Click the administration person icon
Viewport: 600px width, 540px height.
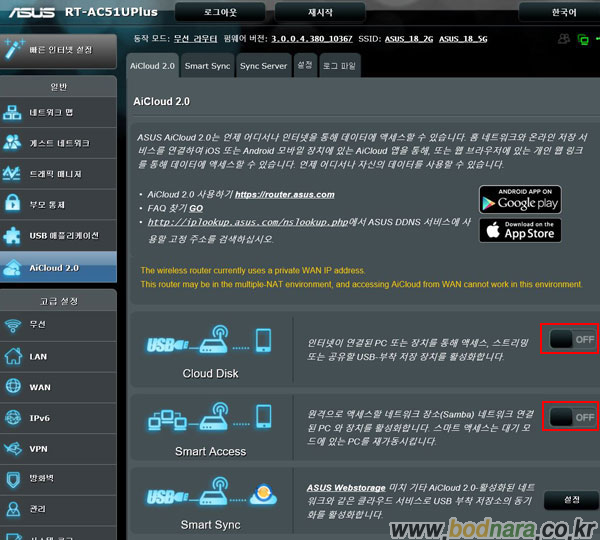click(x=13, y=509)
